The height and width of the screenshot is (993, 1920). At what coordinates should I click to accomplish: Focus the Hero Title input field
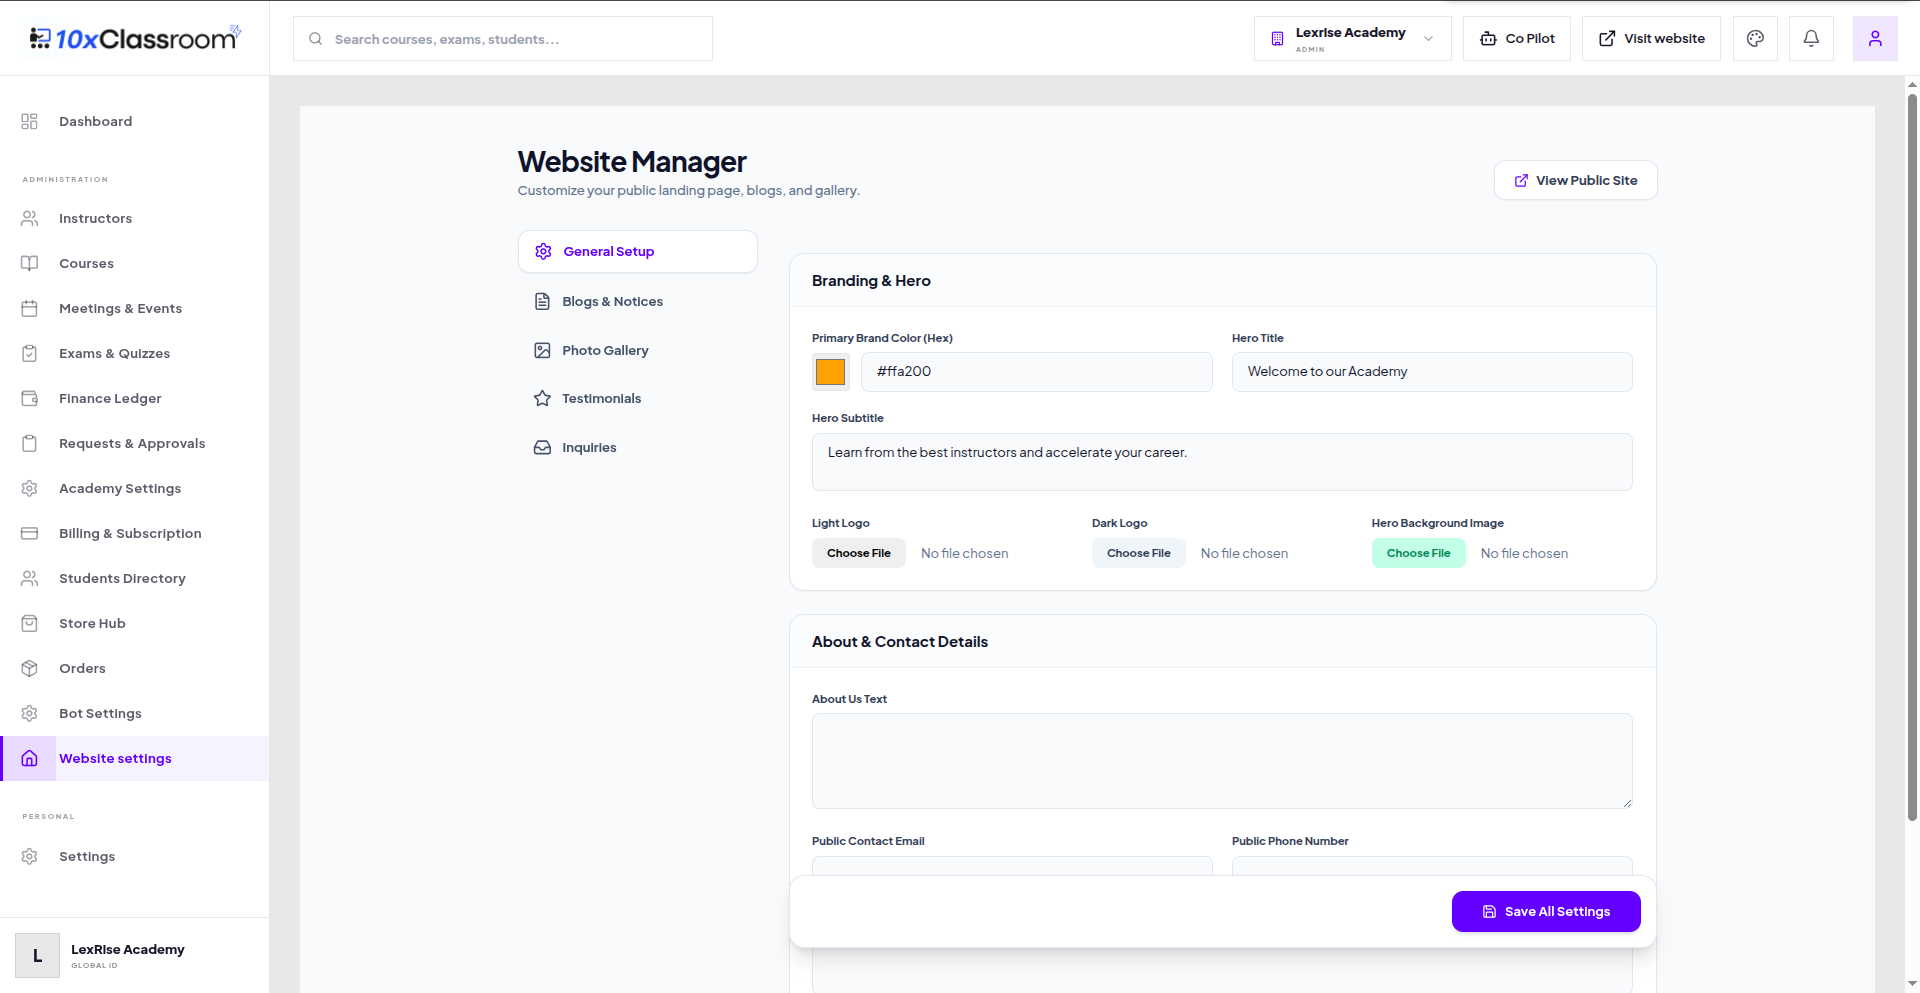(x=1432, y=372)
